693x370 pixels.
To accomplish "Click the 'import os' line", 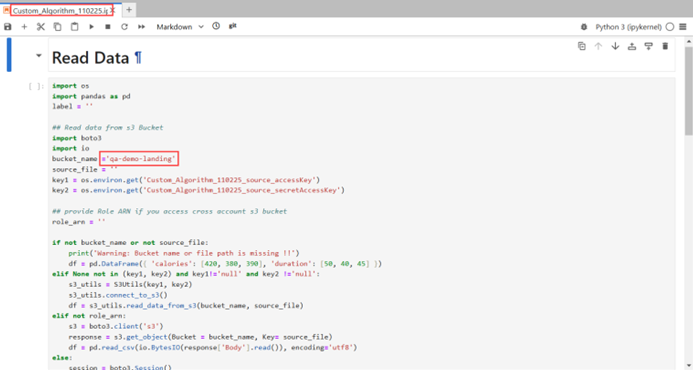I will 71,86.
